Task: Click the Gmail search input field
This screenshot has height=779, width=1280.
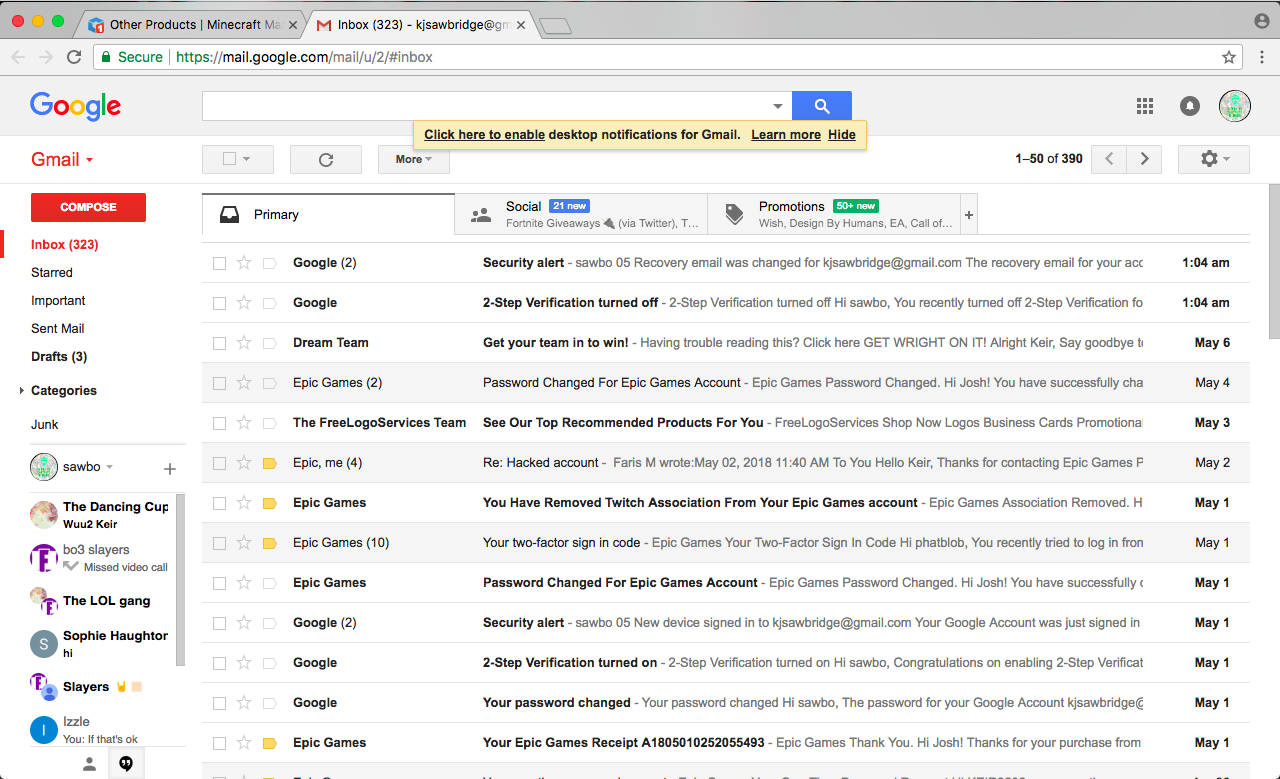Action: pos(486,106)
